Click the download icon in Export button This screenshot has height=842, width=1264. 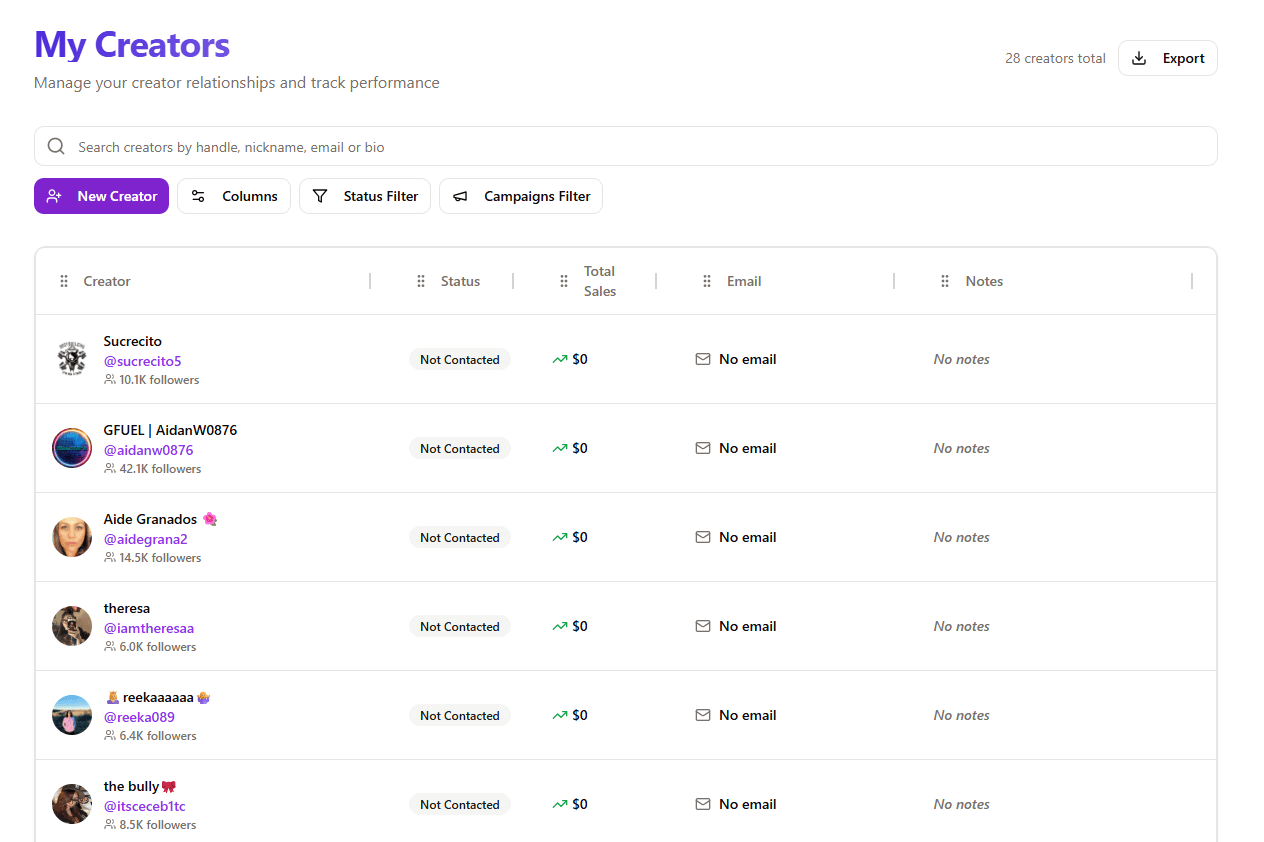tap(1138, 58)
